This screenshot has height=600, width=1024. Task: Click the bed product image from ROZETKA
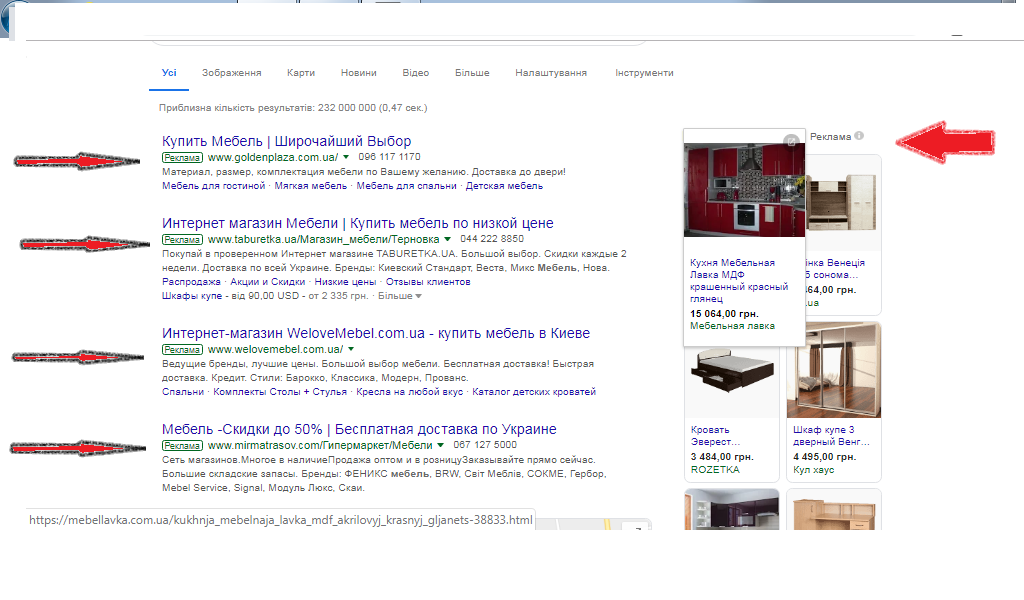[732, 373]
